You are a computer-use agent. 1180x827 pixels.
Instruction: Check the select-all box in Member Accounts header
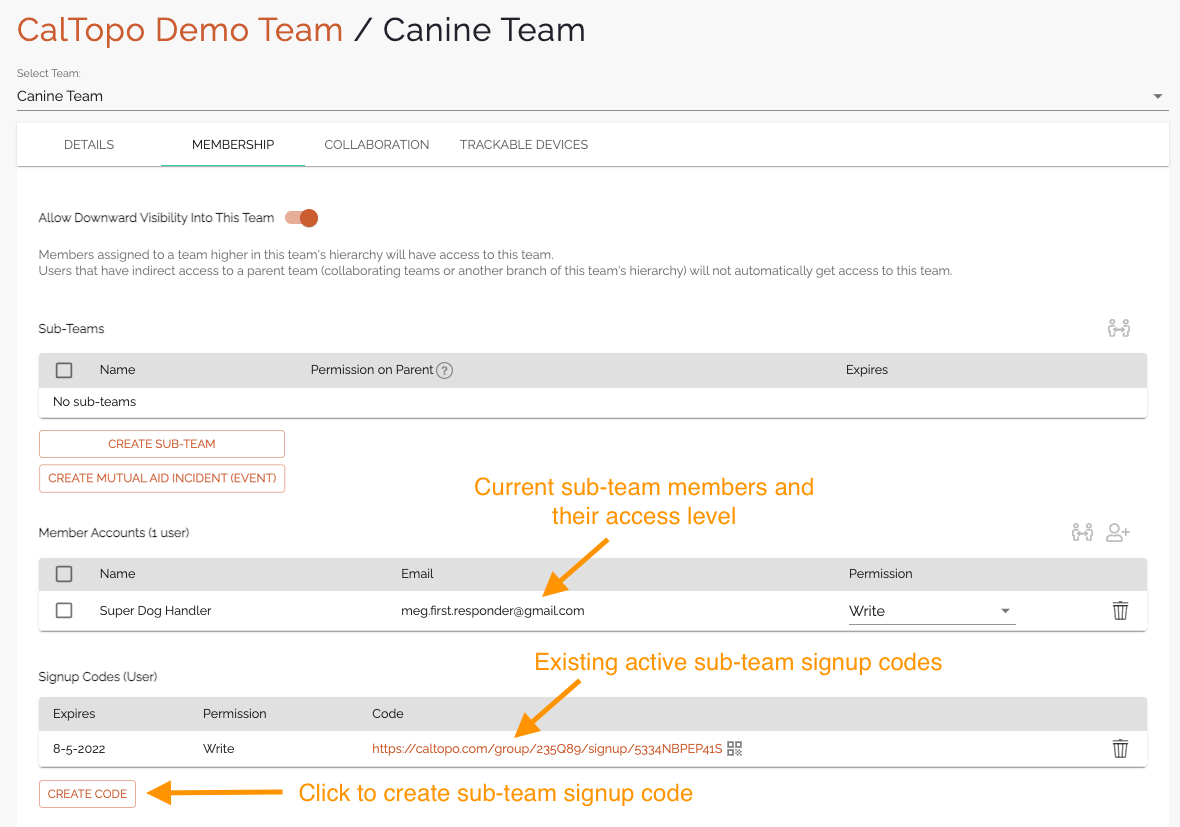click(64, 574)
